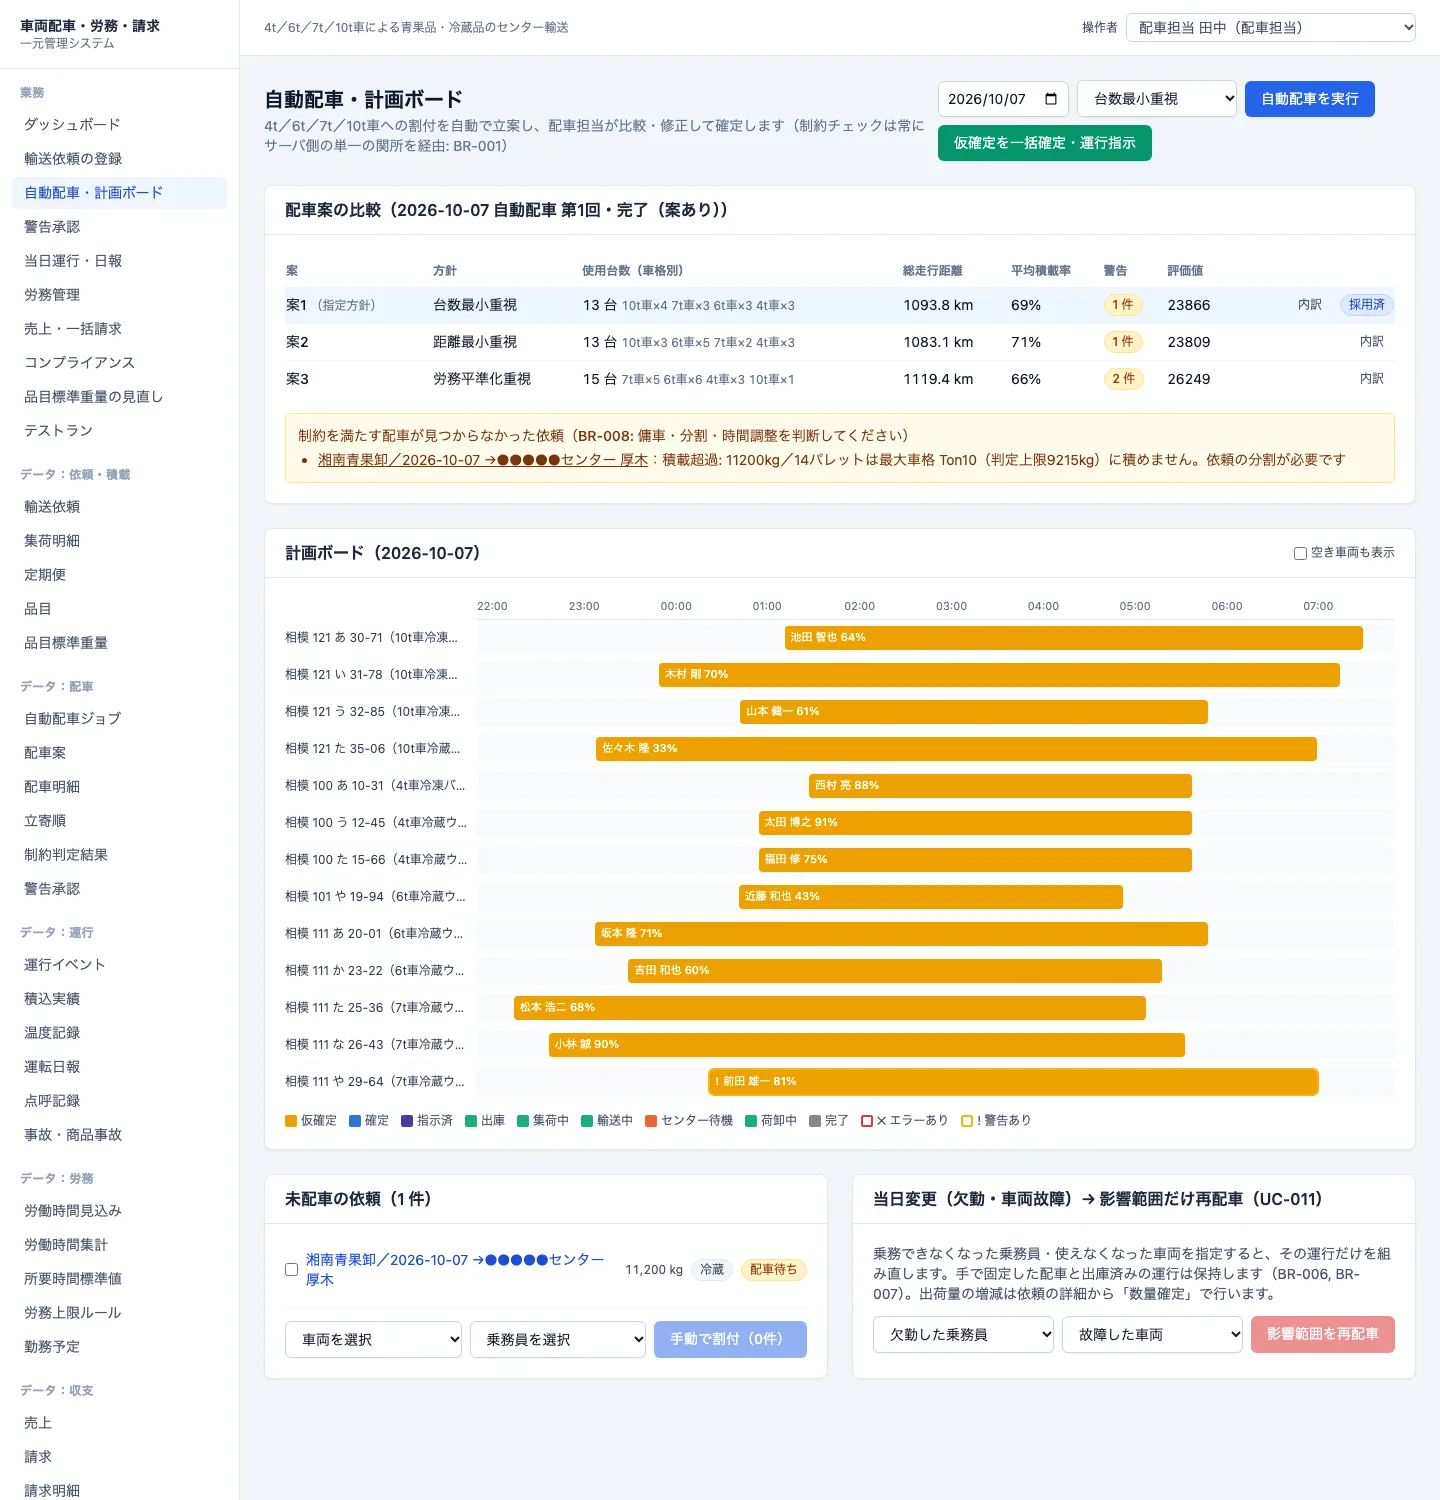Open 輸送依頼の登録 menu item

[x=119, y=159]
